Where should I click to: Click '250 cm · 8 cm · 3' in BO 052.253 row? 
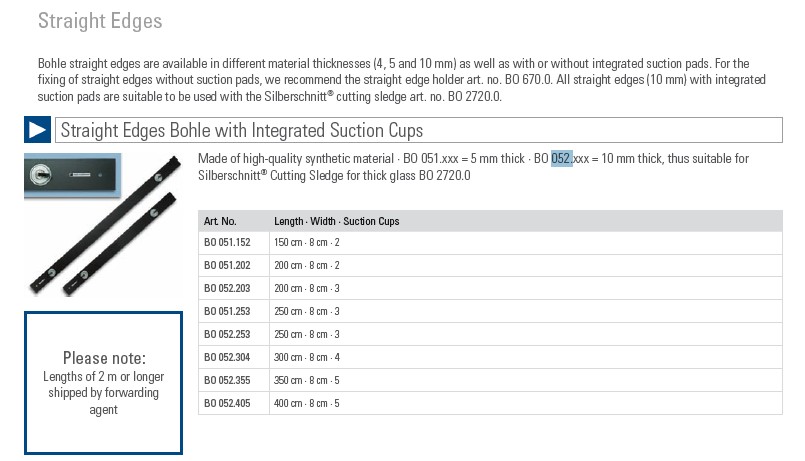(306, 334)
